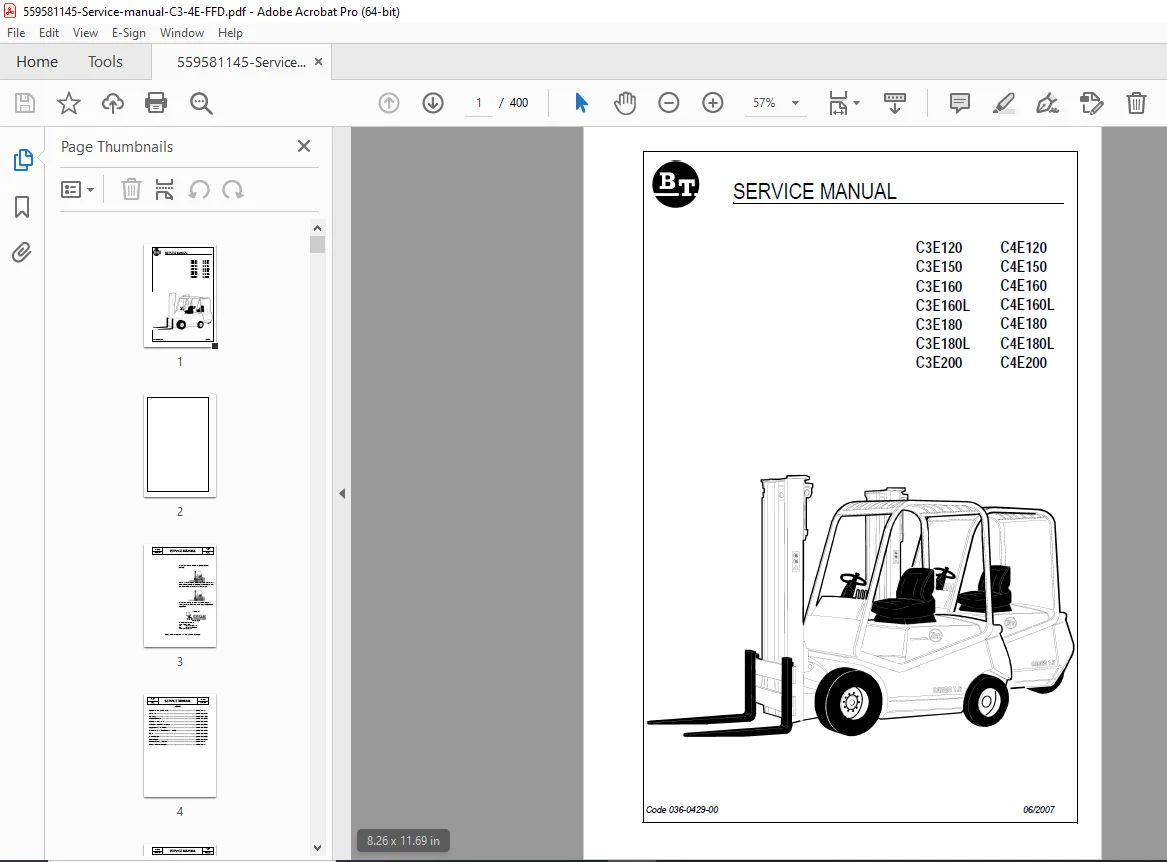Switch to the Tools tab
The image size is (1167, 862).
[x=105, y=62]
